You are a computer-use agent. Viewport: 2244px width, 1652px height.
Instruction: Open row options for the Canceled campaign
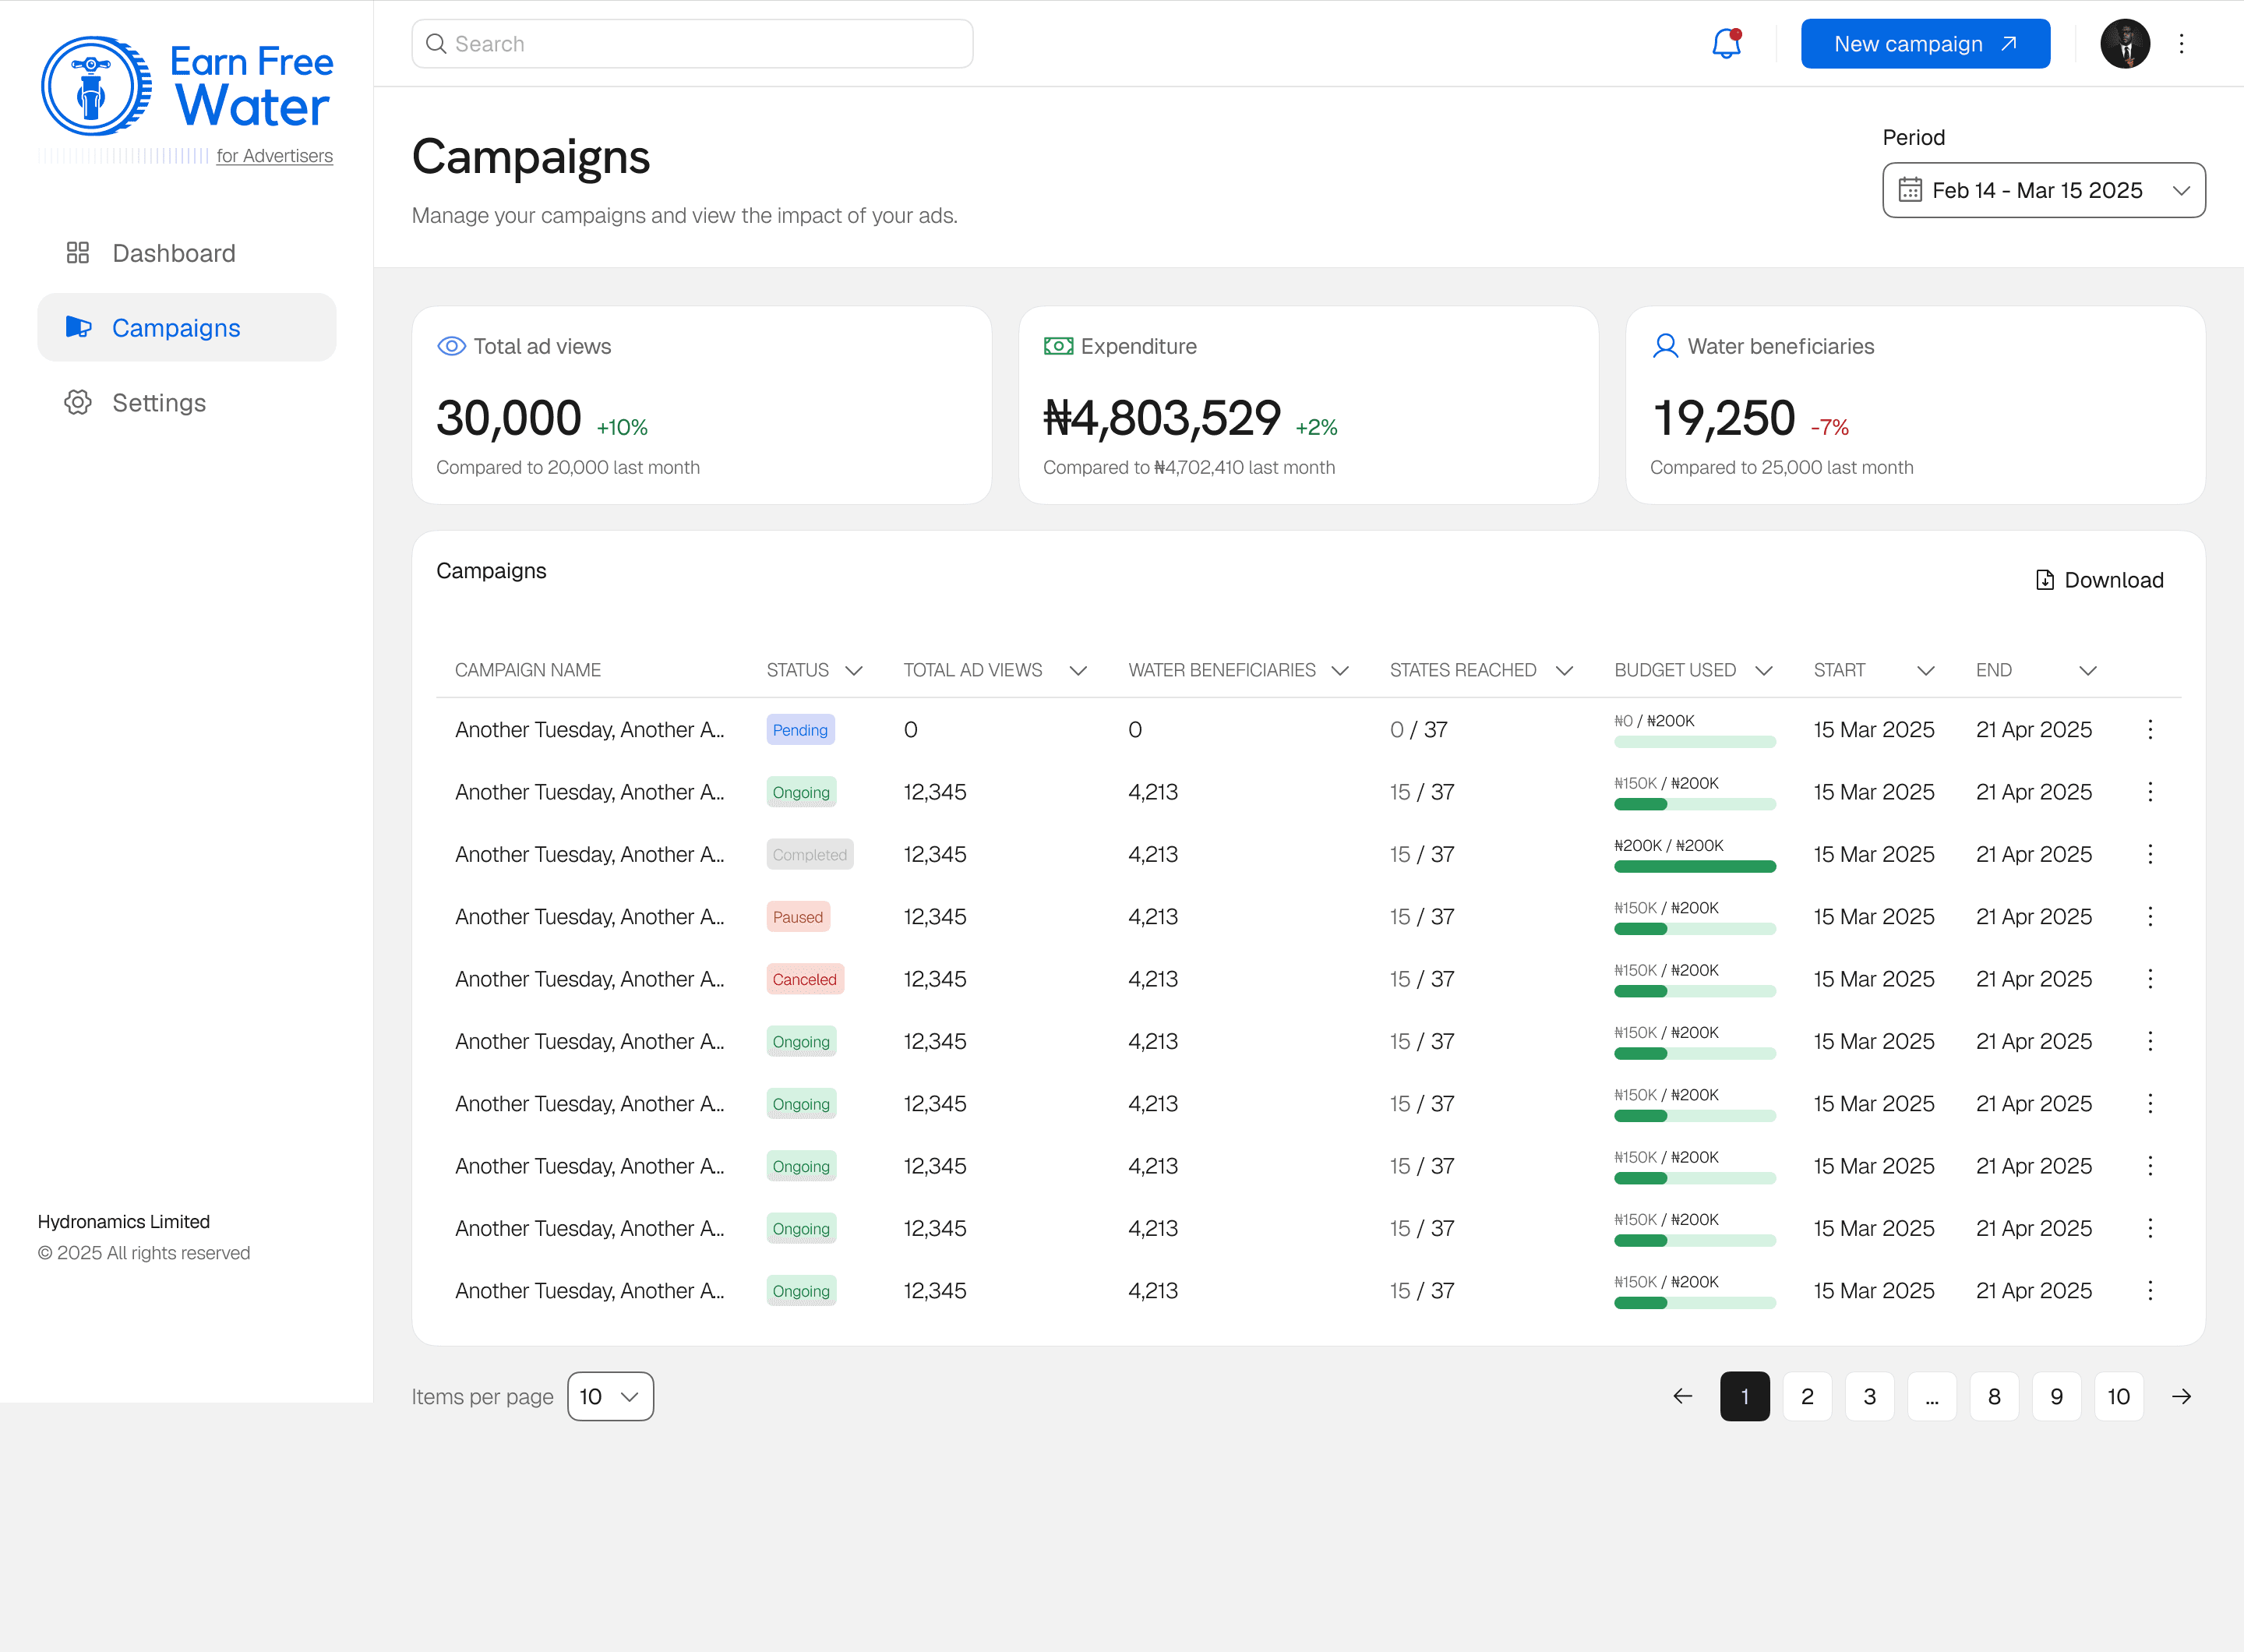(2150, 980)
